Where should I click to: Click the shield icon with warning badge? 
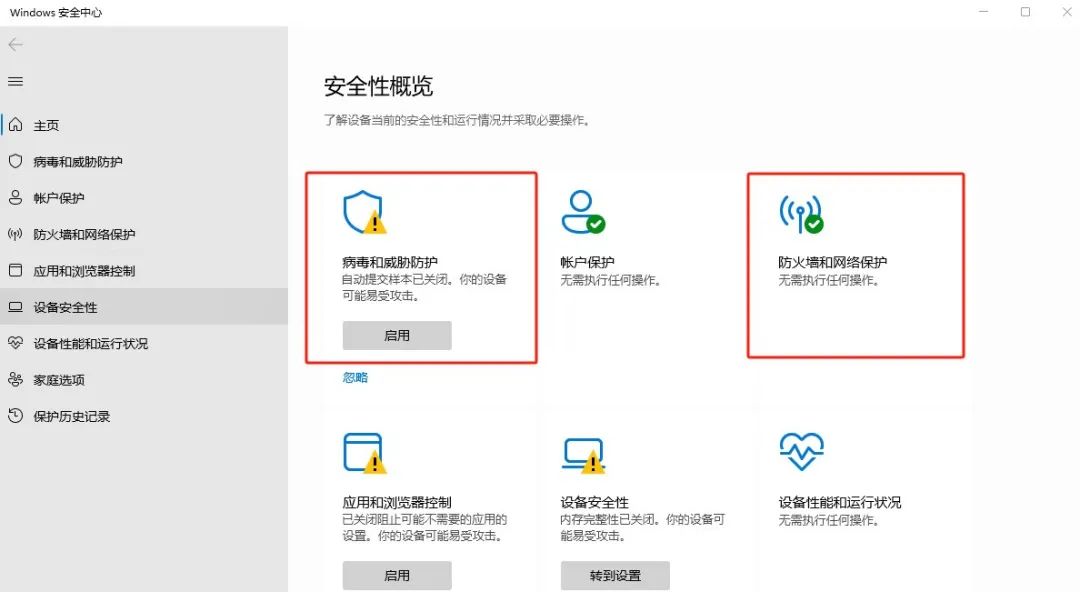click(x=364, y=212)
